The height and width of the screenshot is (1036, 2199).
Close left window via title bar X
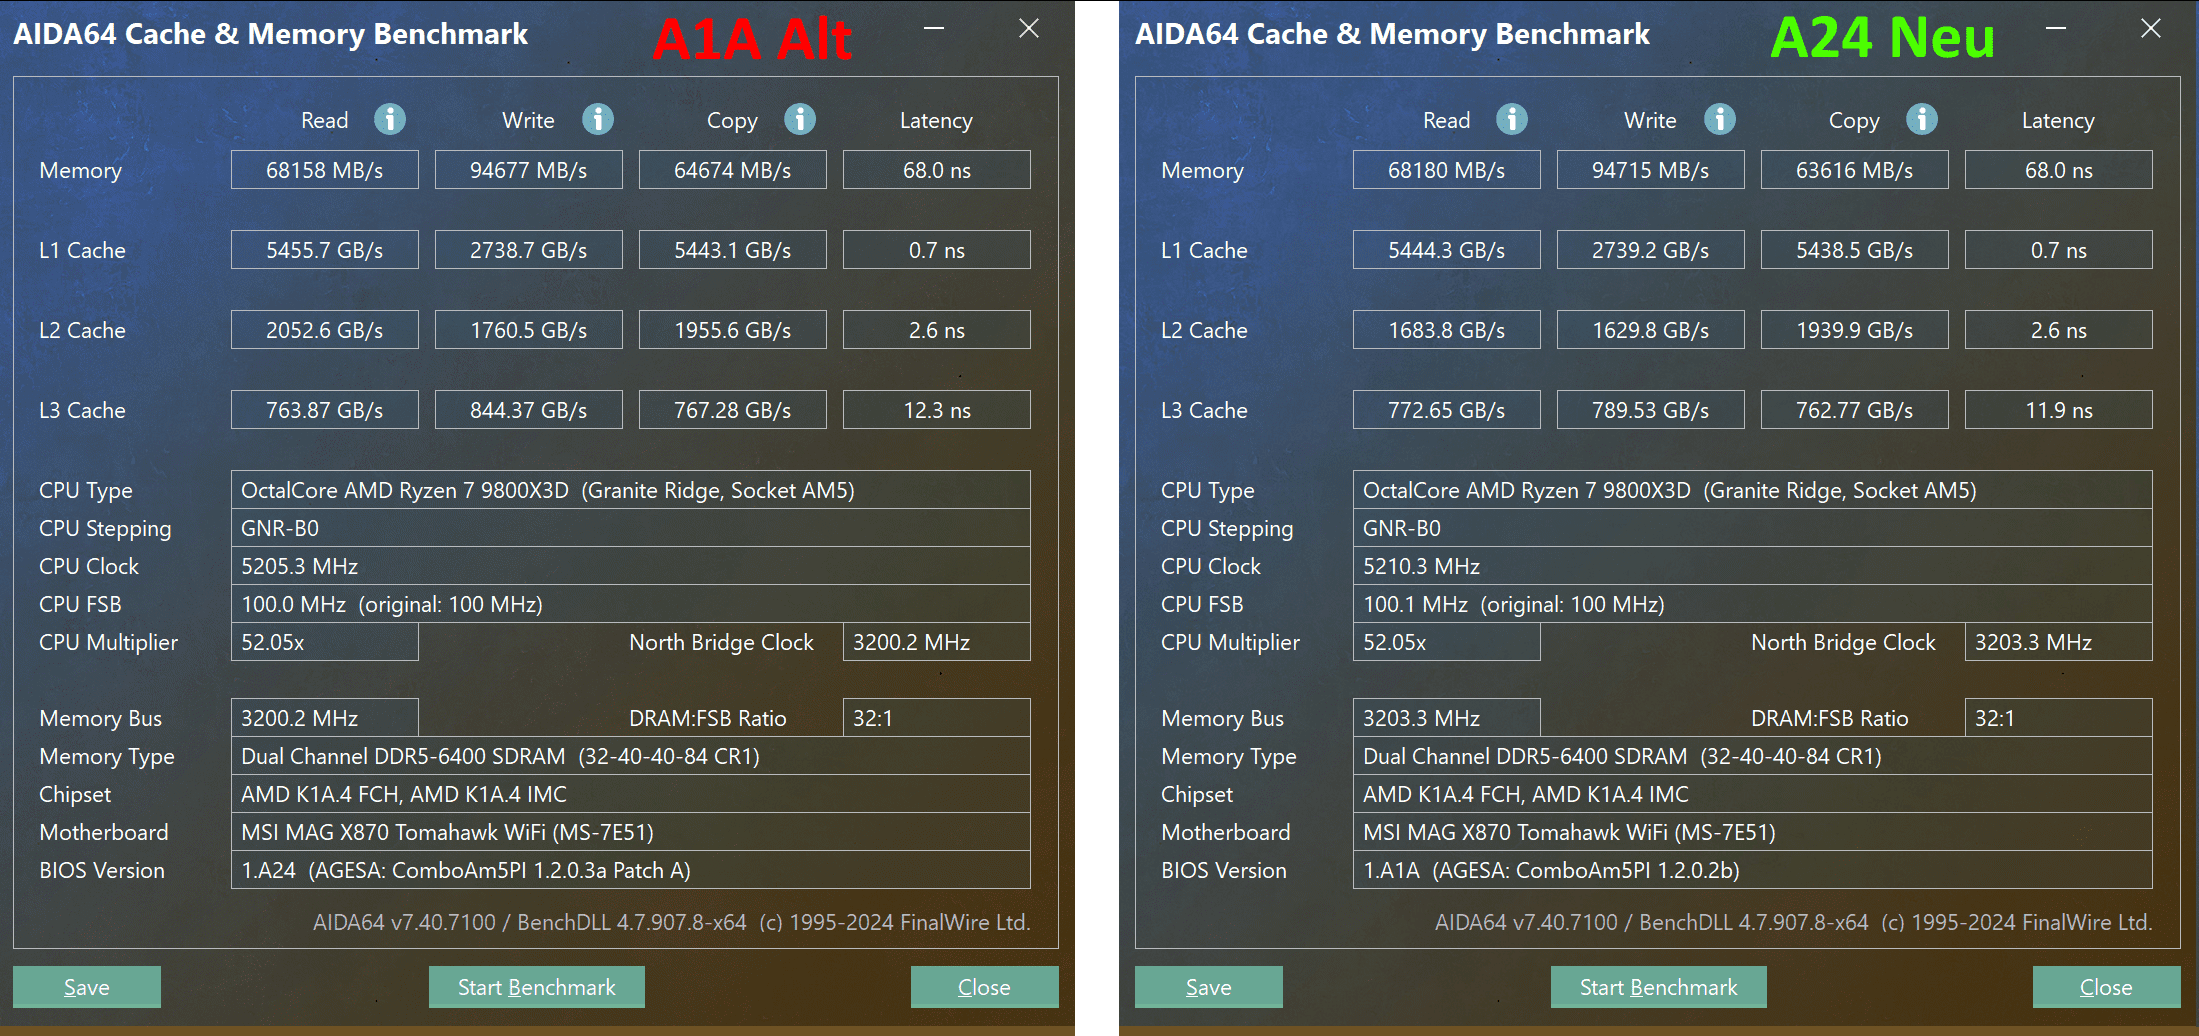click(1029, 28)
